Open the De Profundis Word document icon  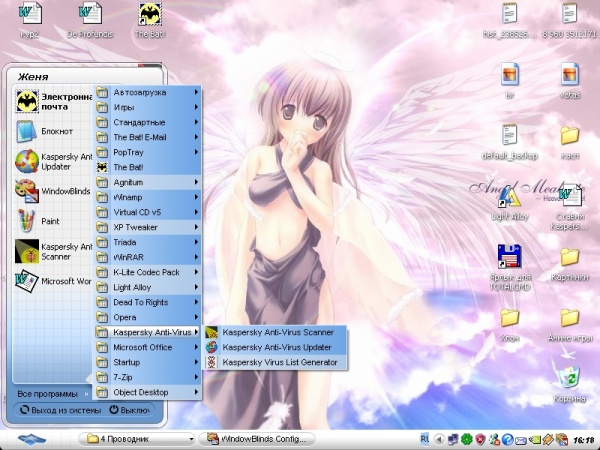(90, 13)
